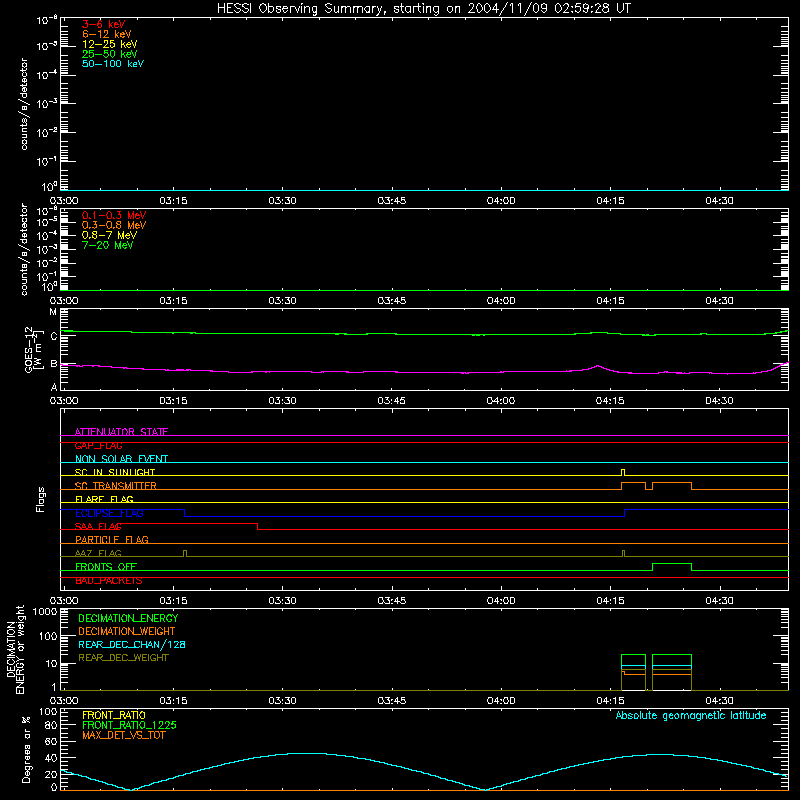Select the SAA_FLAG label
This screenshot has width=800, height=800.
pyautogui.click(x=98, y=526)
